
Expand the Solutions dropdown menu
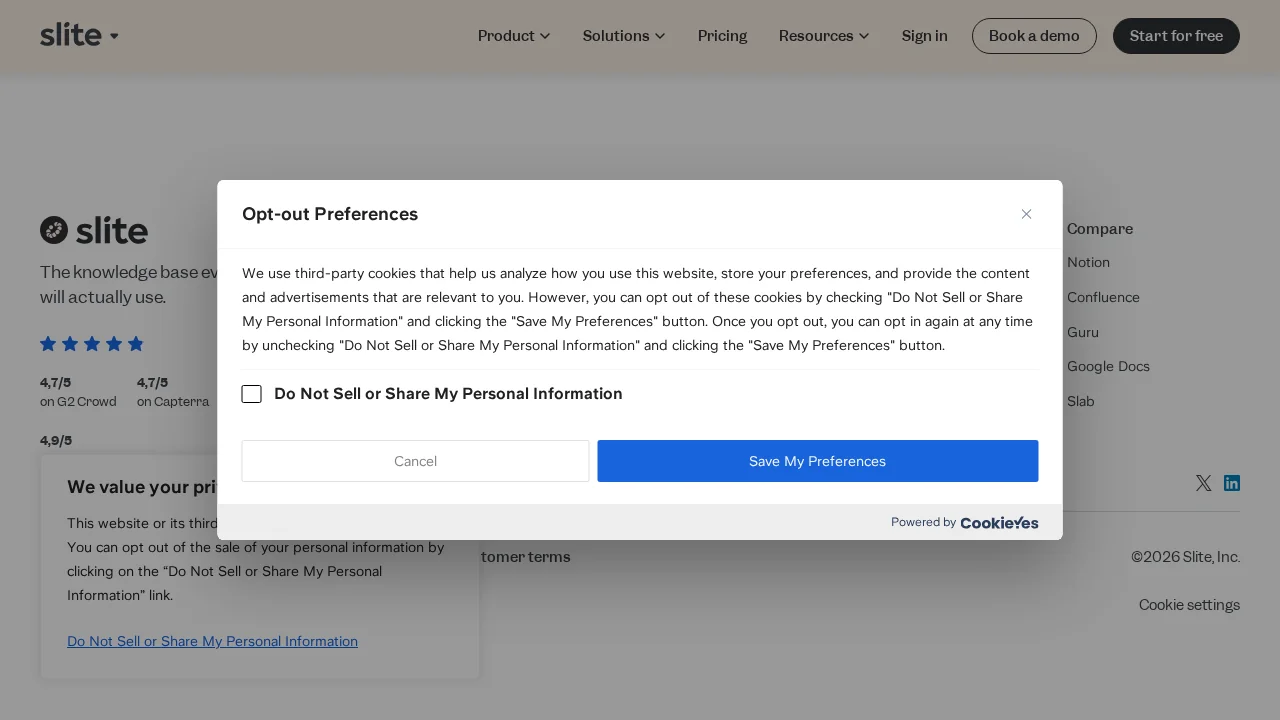click(x=624, y=36)
